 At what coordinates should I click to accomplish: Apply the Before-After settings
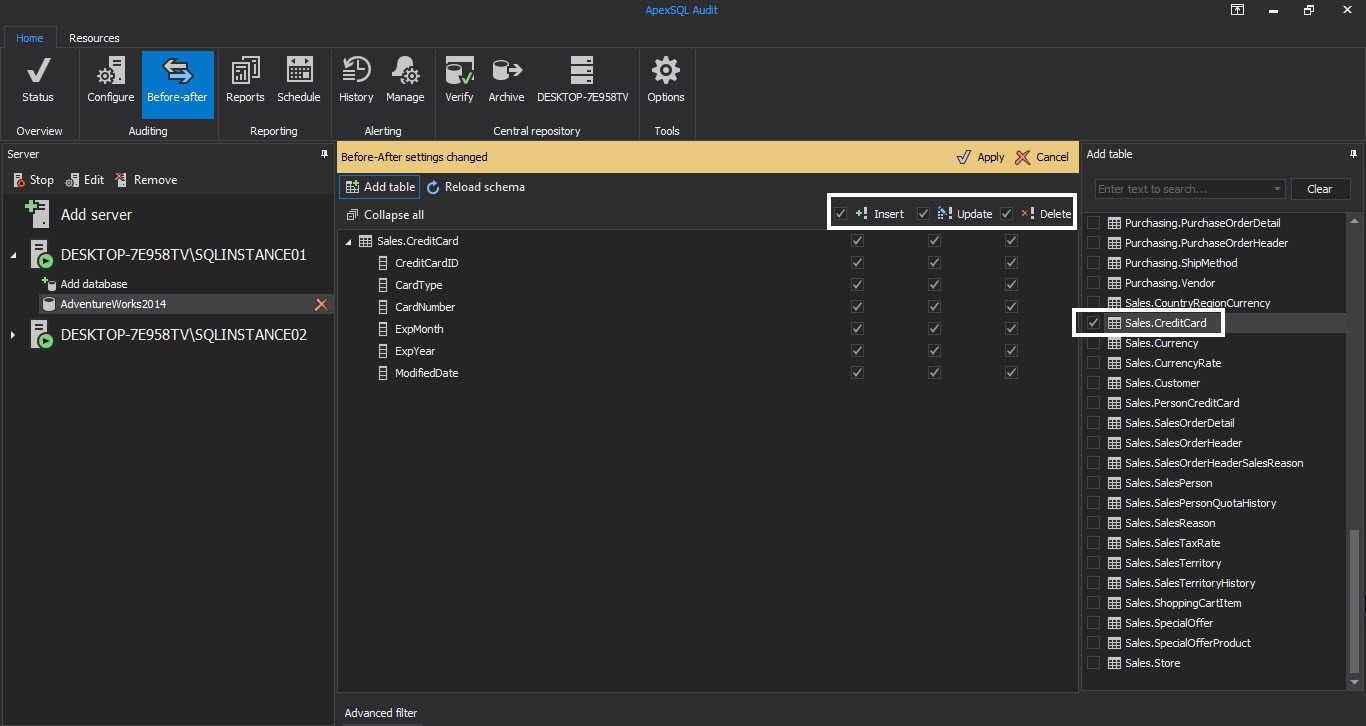pyautogui.click(x=980, y=157)
